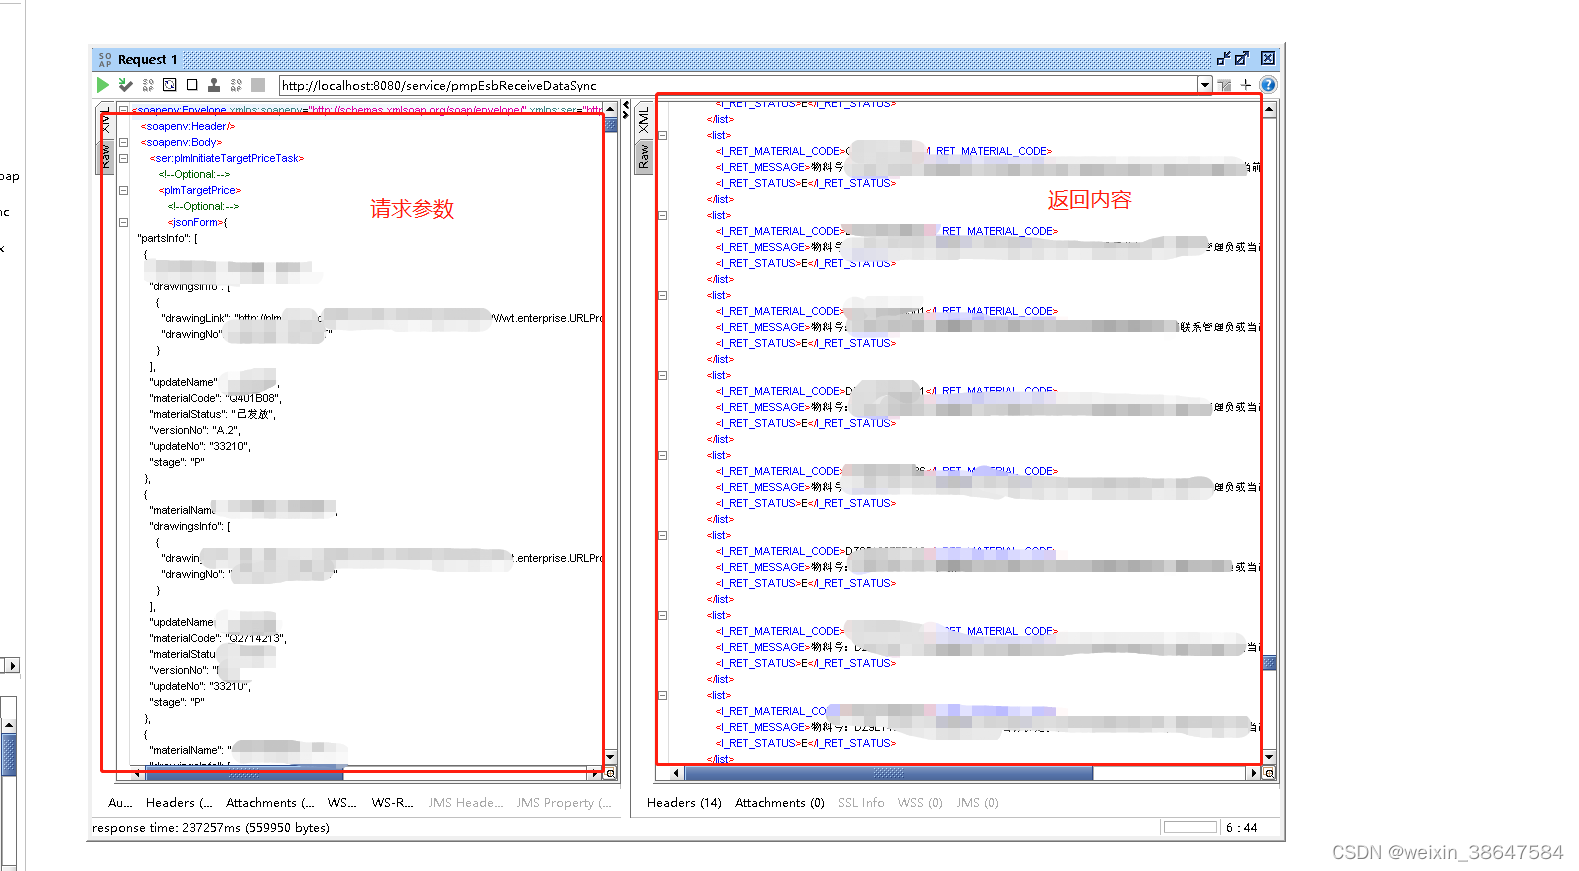This screenshot has width=1579, height=871.
Task: Collapse the soapenv:Body node
Action: click(124, 142)
